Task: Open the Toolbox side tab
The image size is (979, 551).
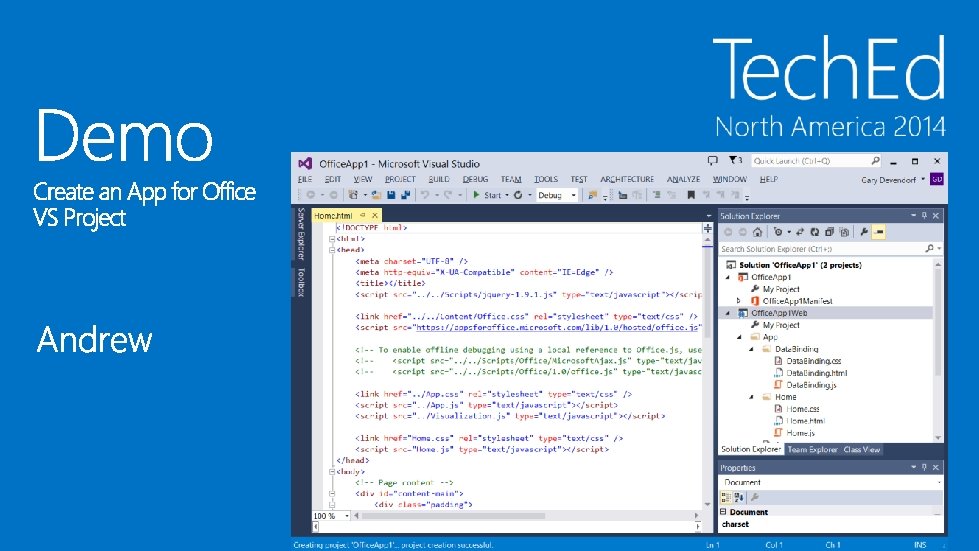Action: (x=301, y=282)
